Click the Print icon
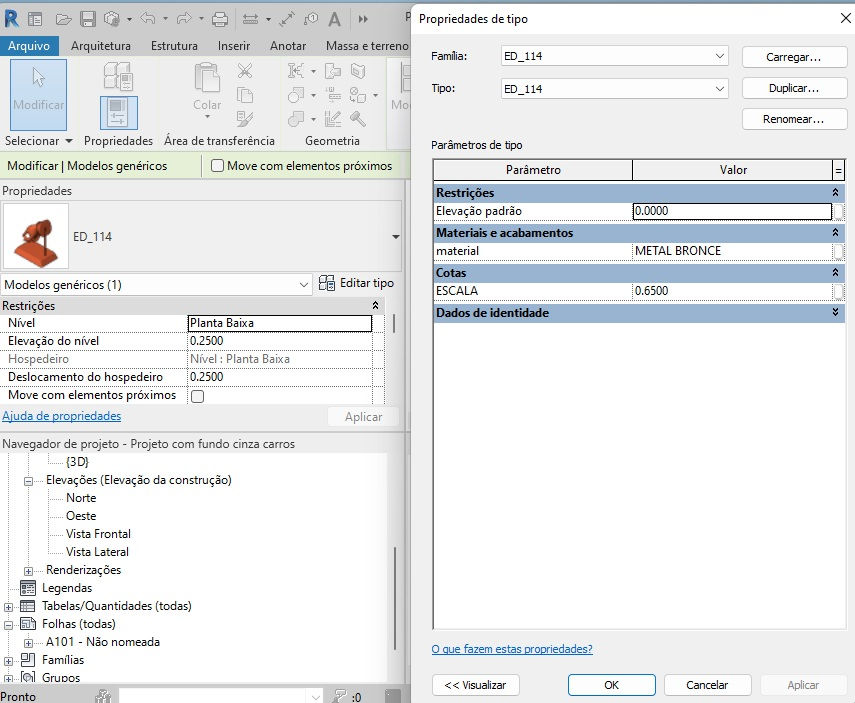 (220, 20)
